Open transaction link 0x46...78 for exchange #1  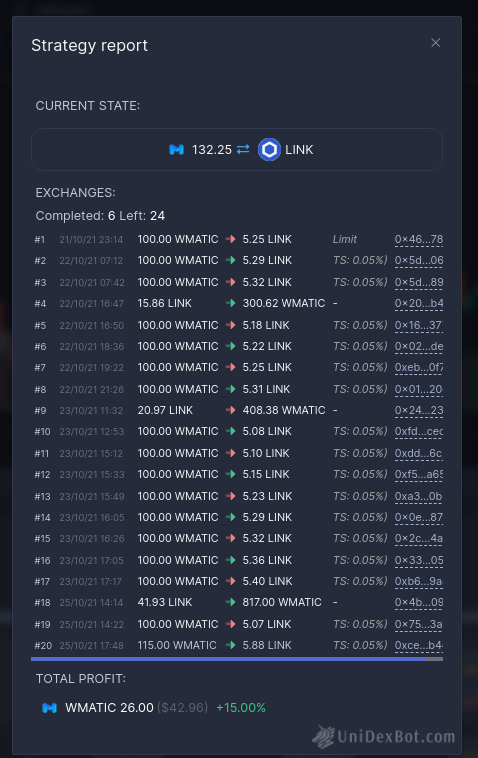(x=419, y=239)
